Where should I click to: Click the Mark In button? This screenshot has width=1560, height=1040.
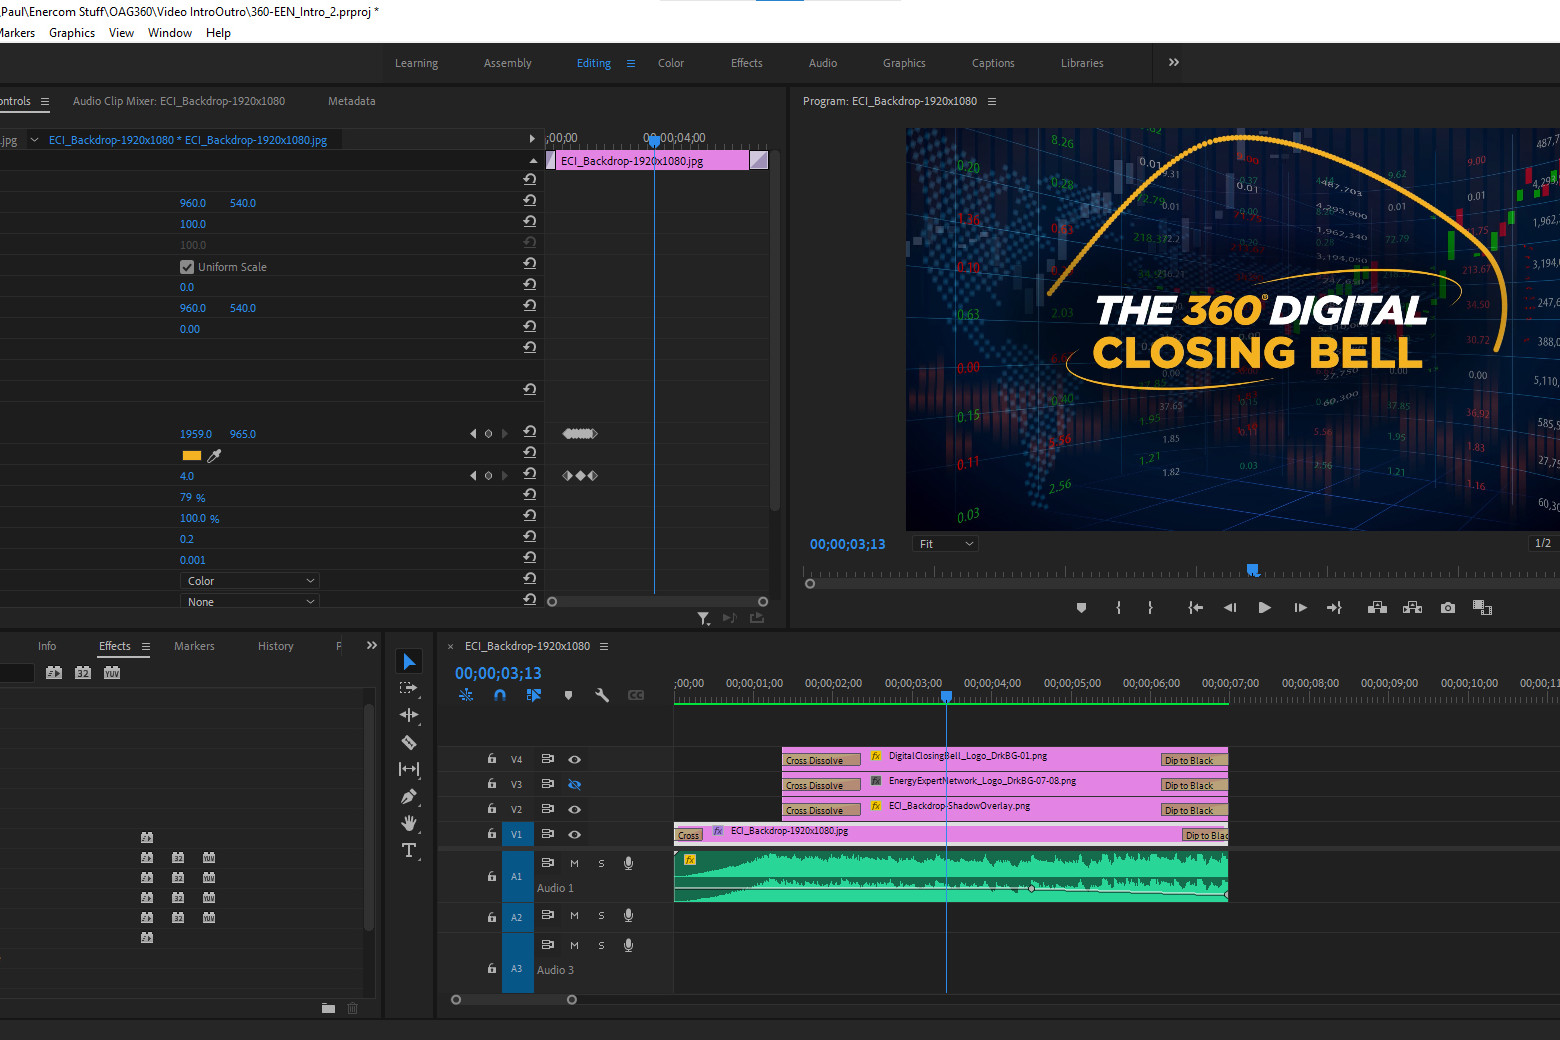pos(1118,608)
